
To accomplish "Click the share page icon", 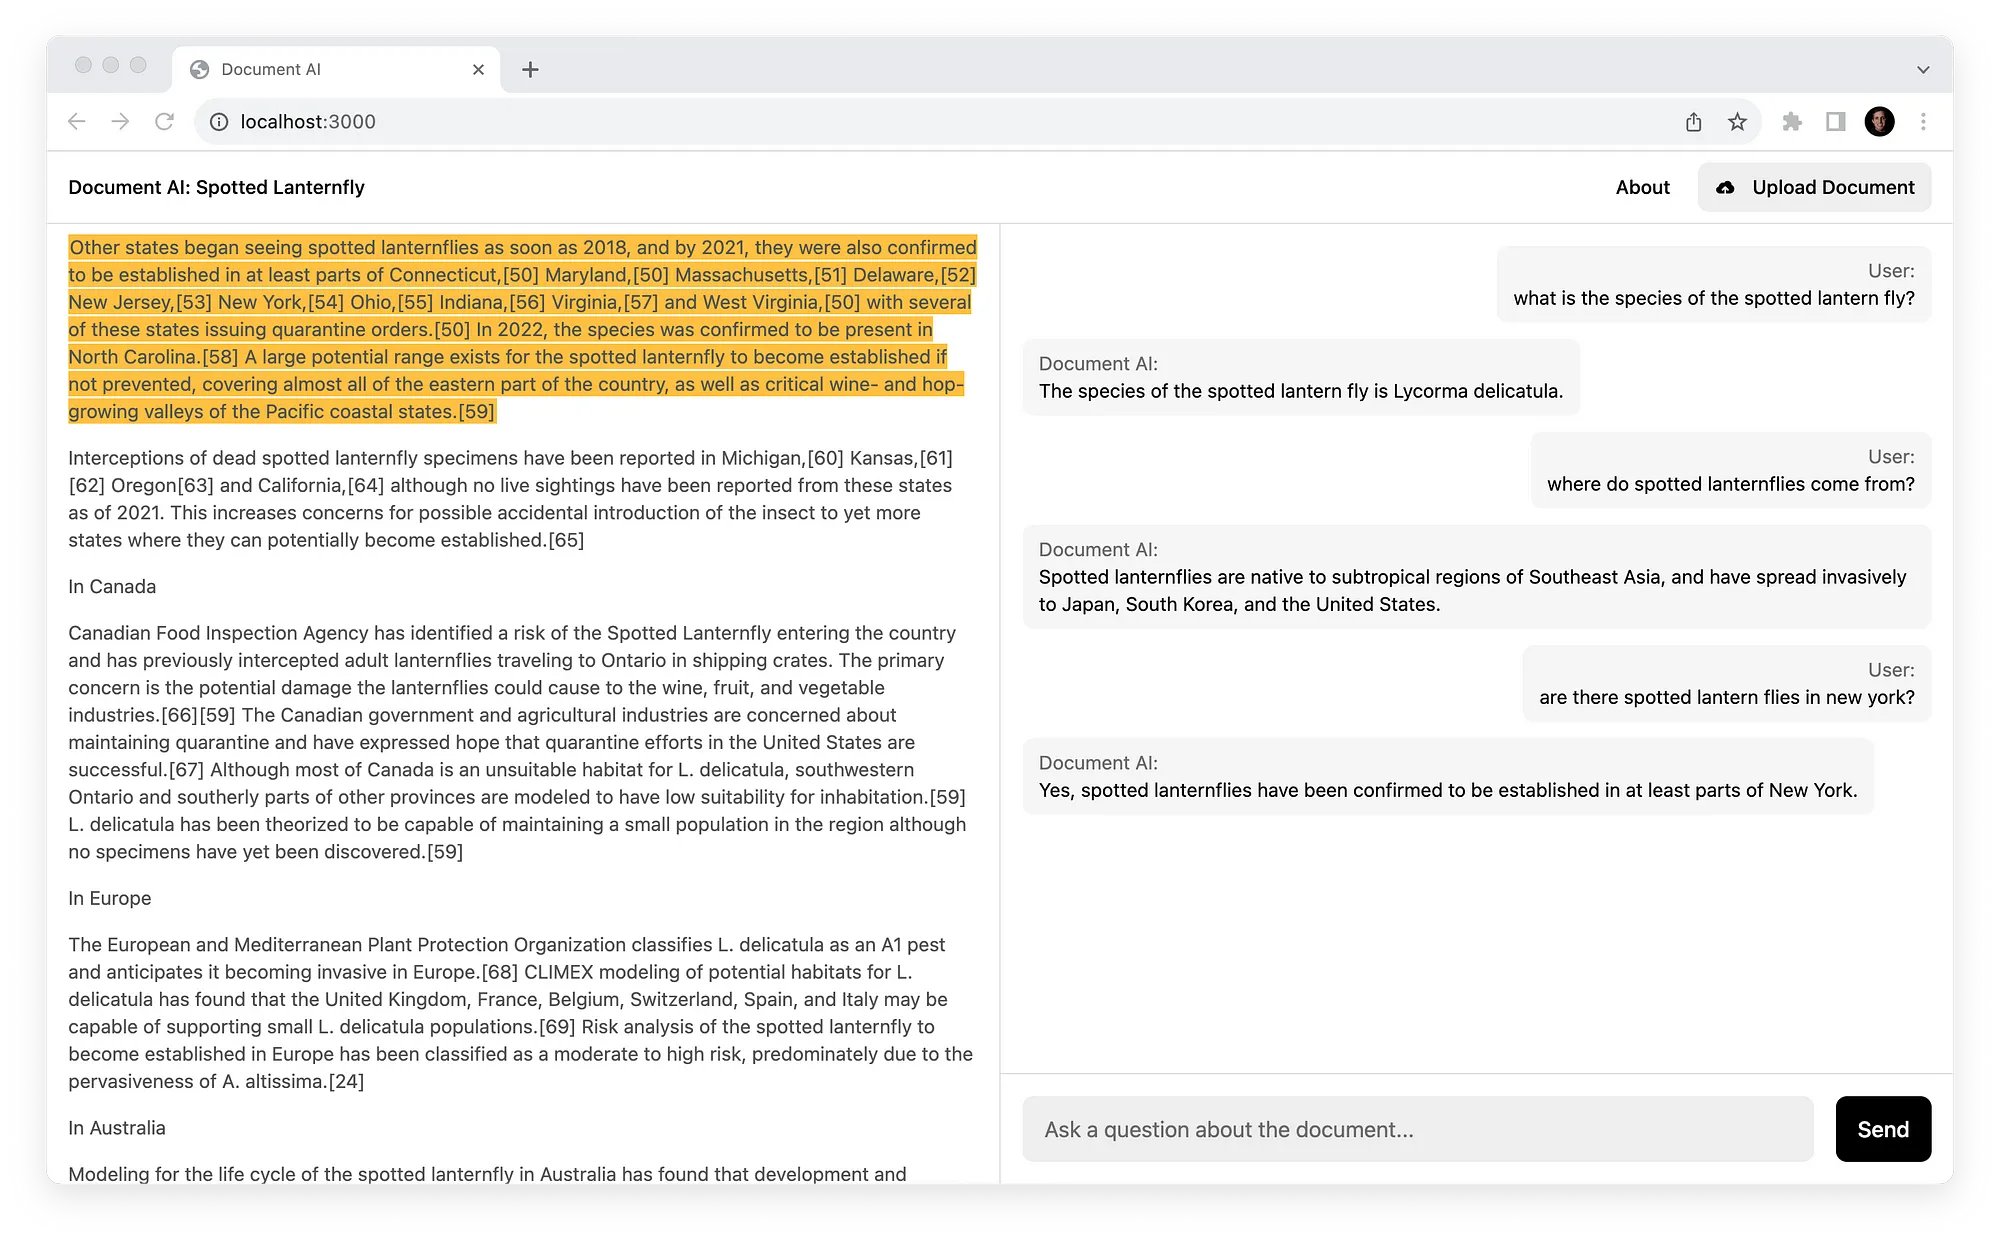I will pyautogui.click(x=1693, y=122).
